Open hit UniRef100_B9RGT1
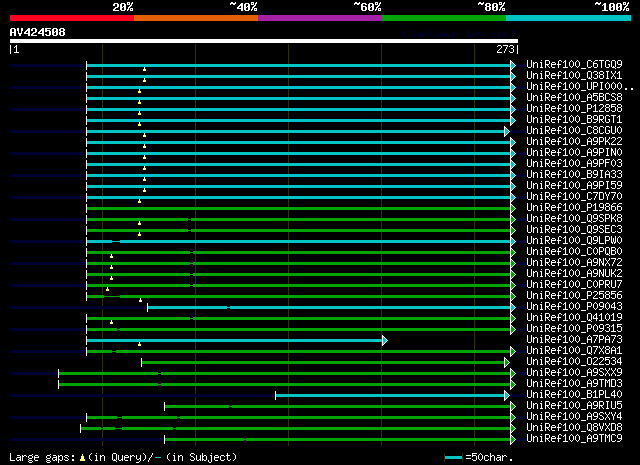The height and width of the screenshot is (465, 640). coord(574,120)
